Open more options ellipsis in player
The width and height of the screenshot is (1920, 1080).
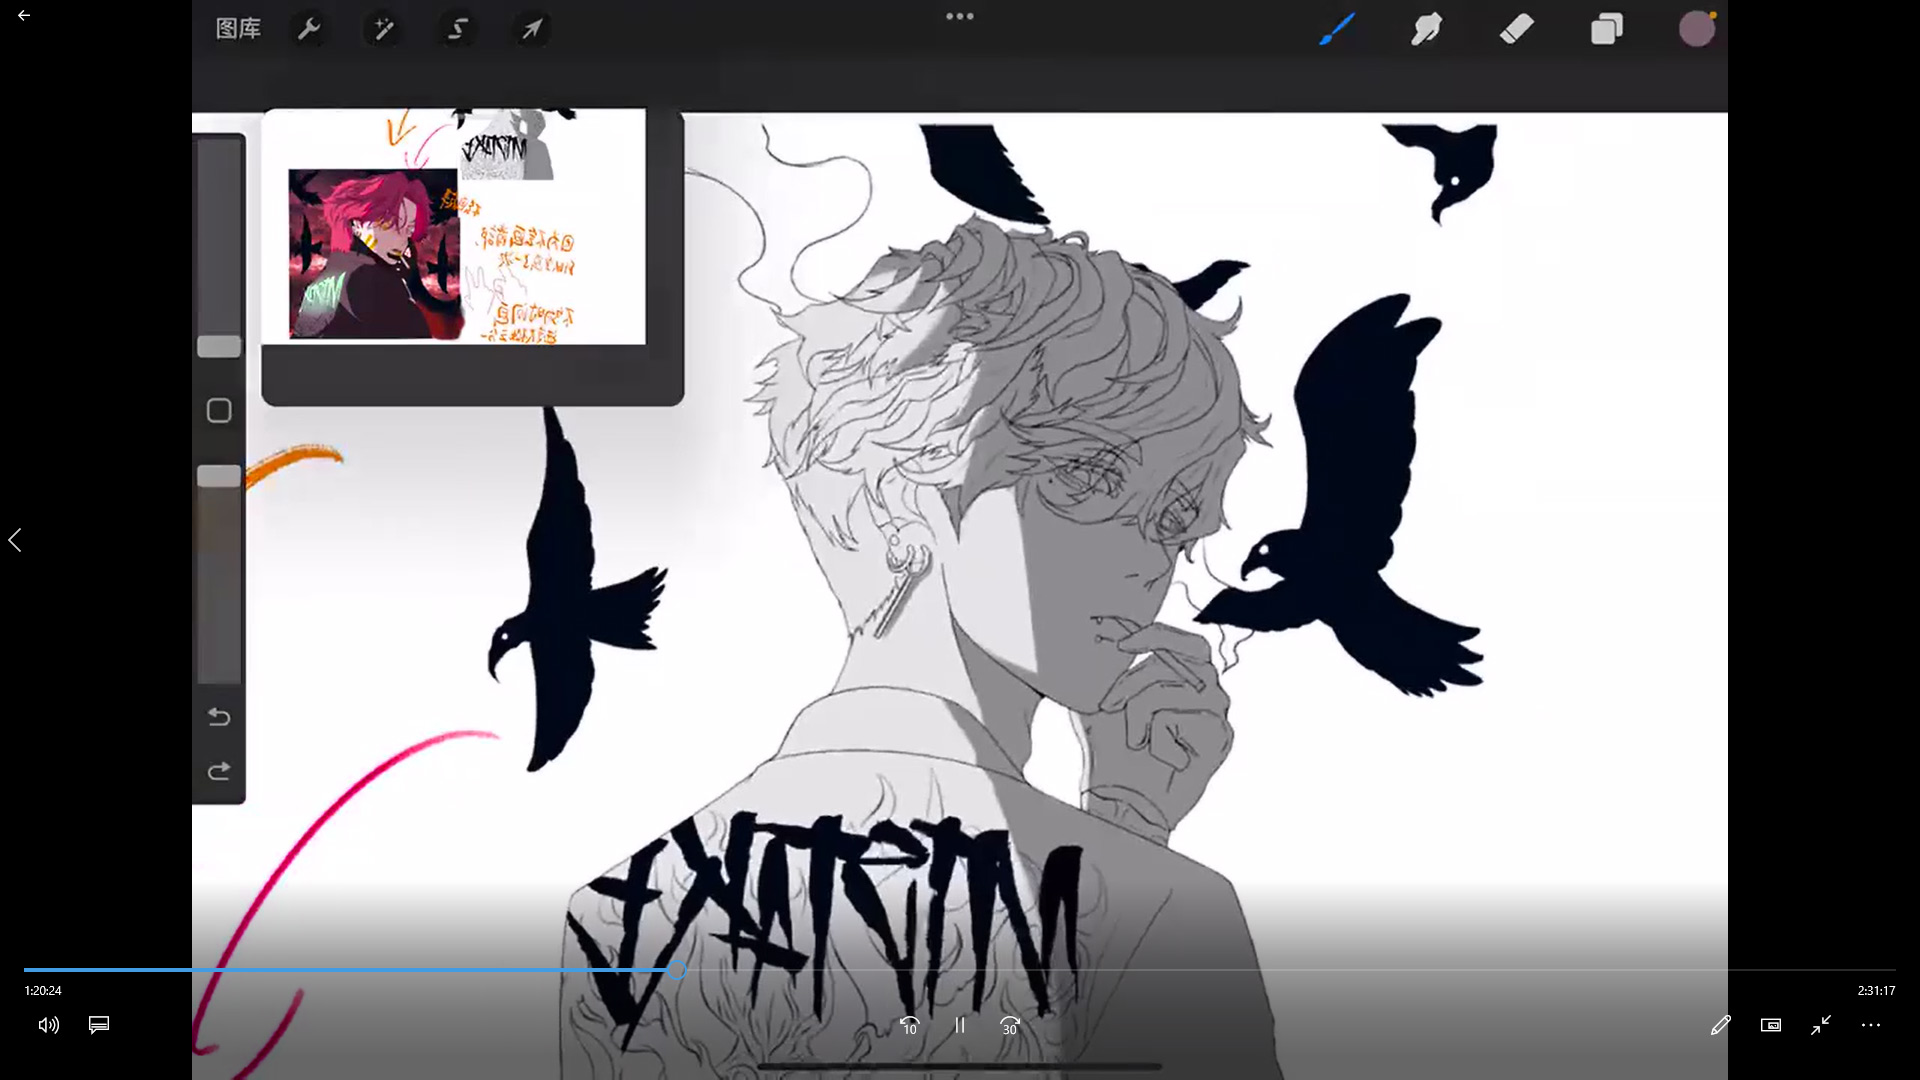pyautogui.click(x=1871, y=1025)
